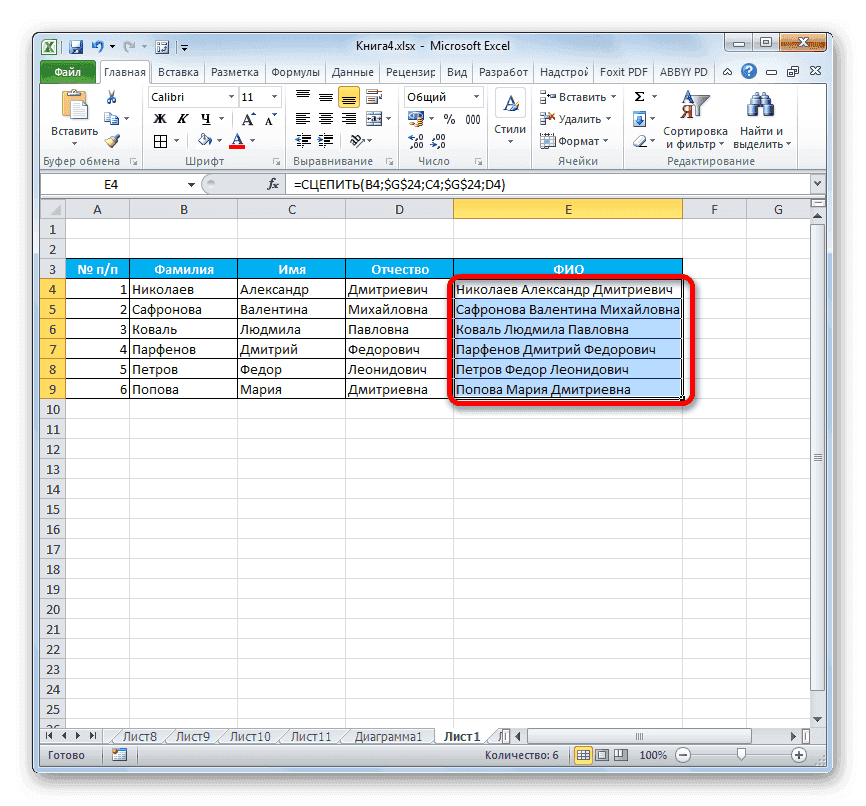
Task: Toggle italic formatting (К)
Action: point(183,117)
